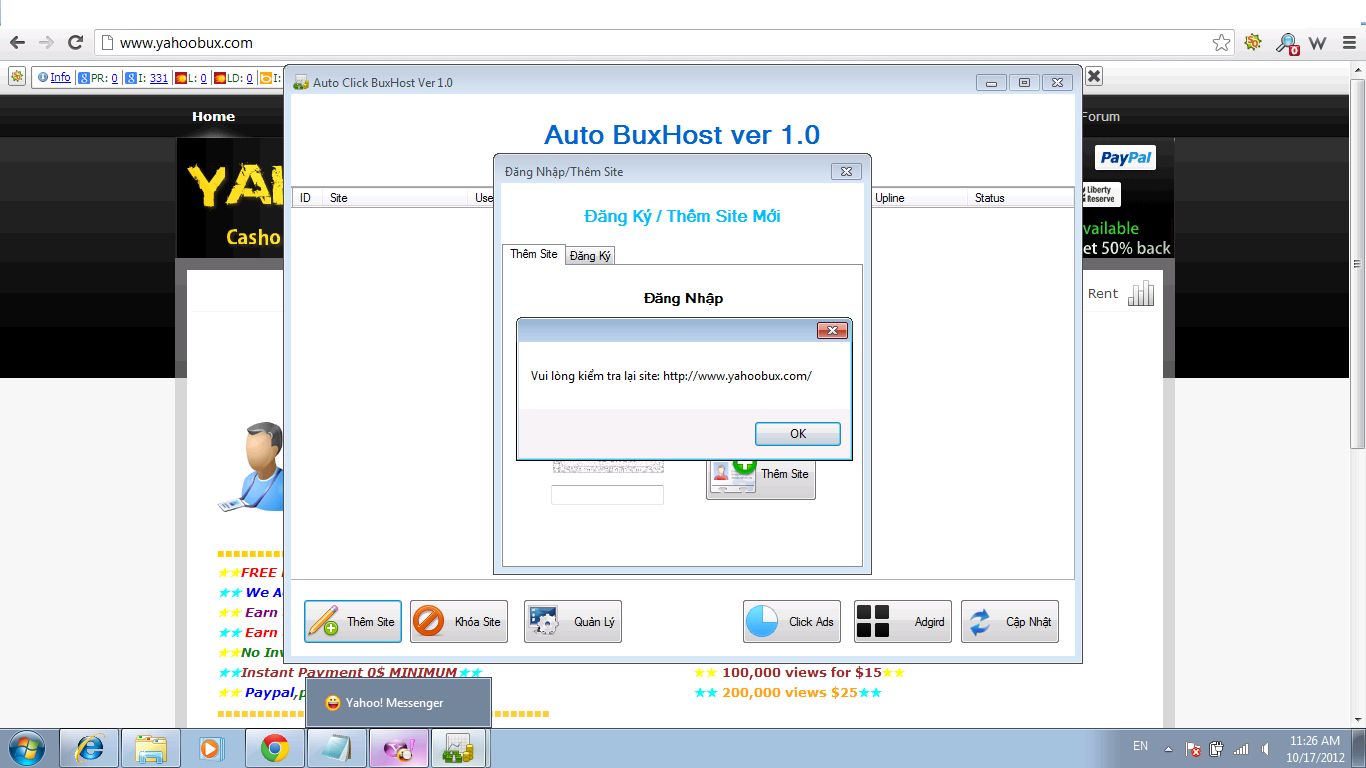Close the Đăng Nhập/Thêm Site dialog
This screenshot has width=1366, height=768.
(846, 171)
